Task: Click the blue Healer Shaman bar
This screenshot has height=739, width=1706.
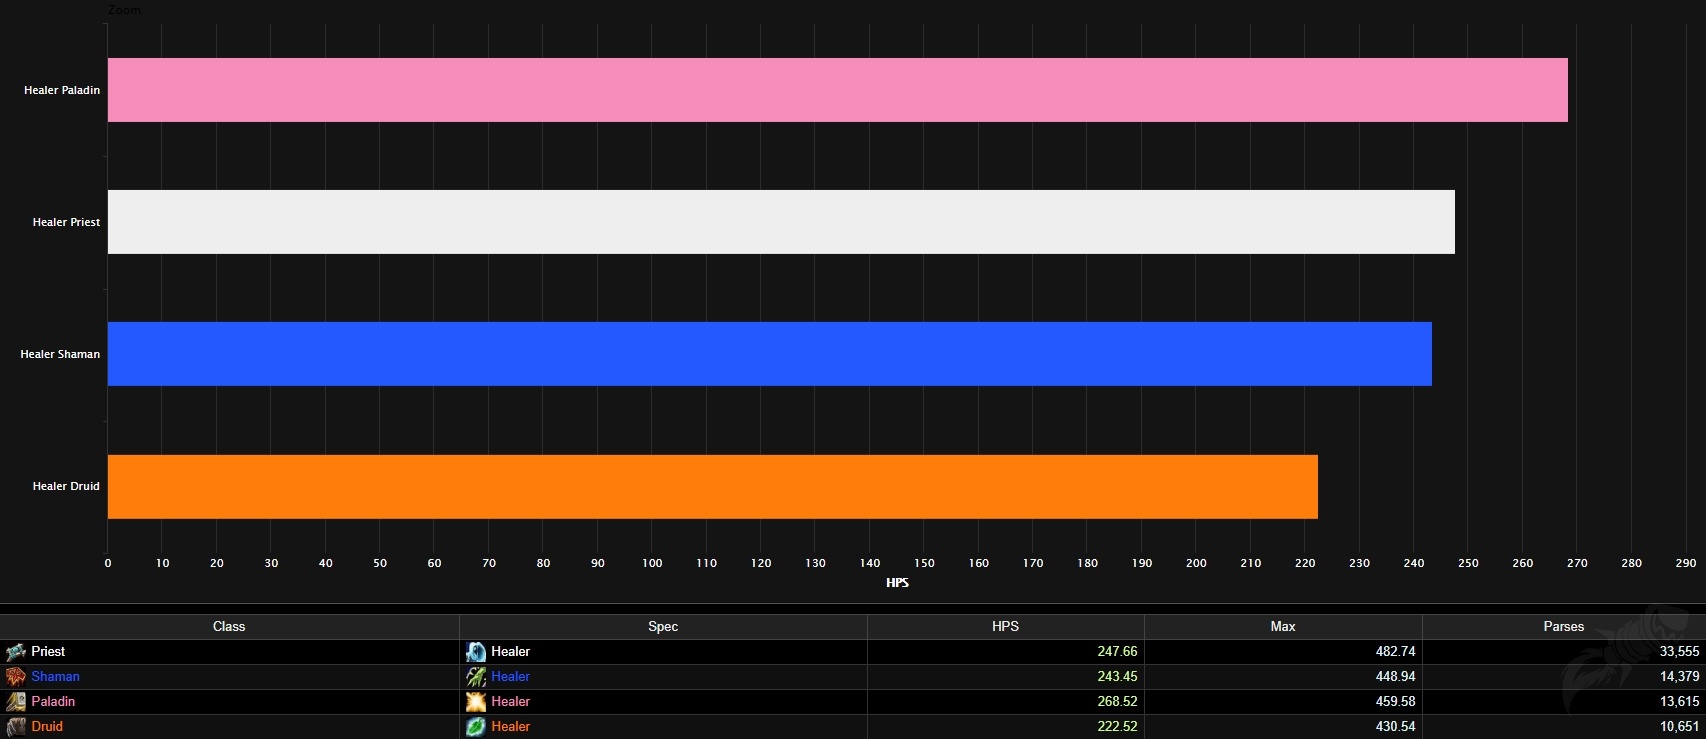Action: pyautogui.click(x=770, y=354)
